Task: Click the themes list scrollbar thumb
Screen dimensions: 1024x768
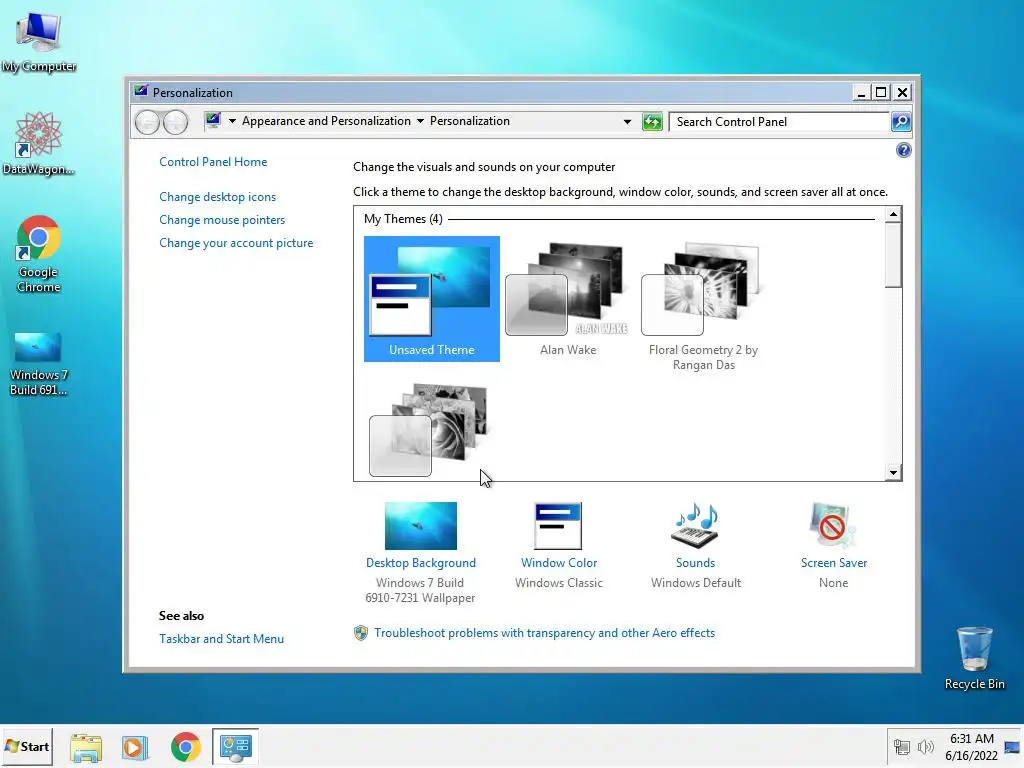Action: [x=893, y=255]
